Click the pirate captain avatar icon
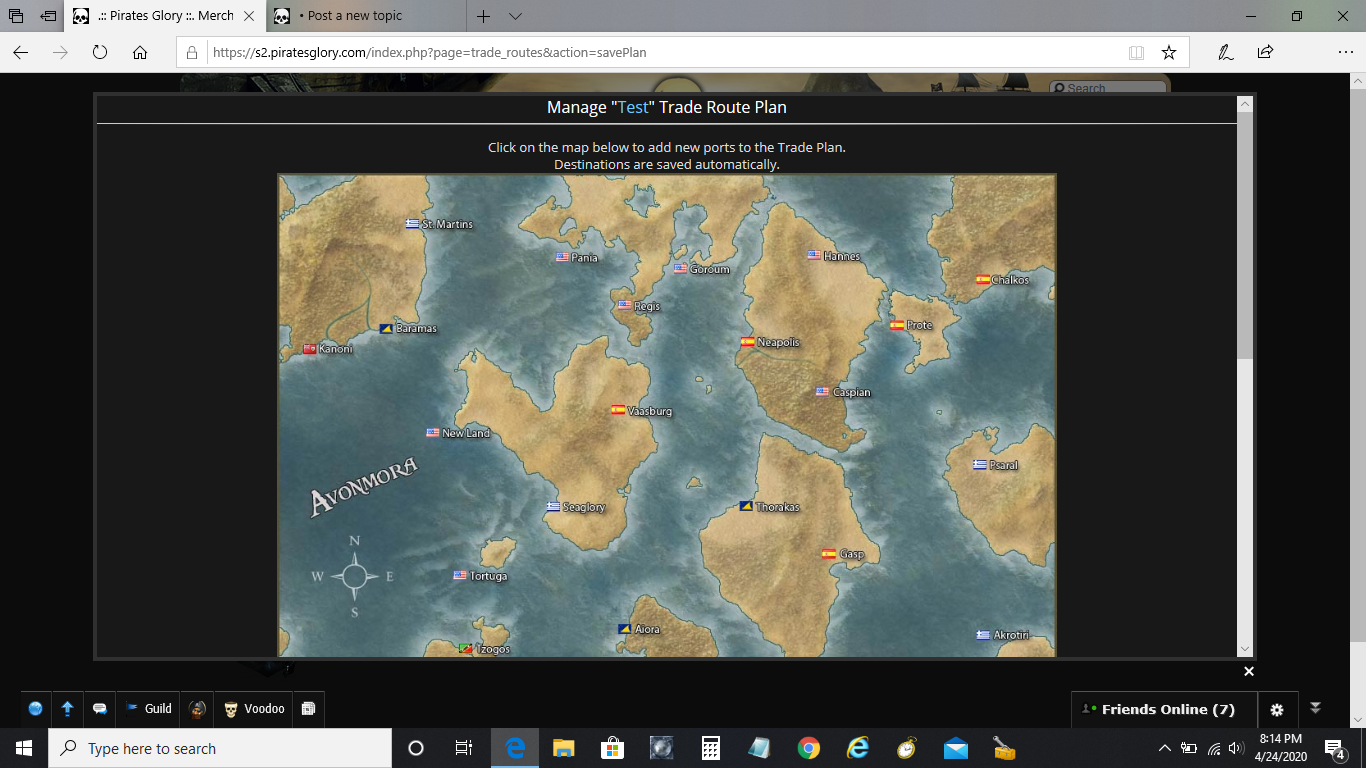The image size is (1366, 768). pyautogui.click(x=198, y=709)
